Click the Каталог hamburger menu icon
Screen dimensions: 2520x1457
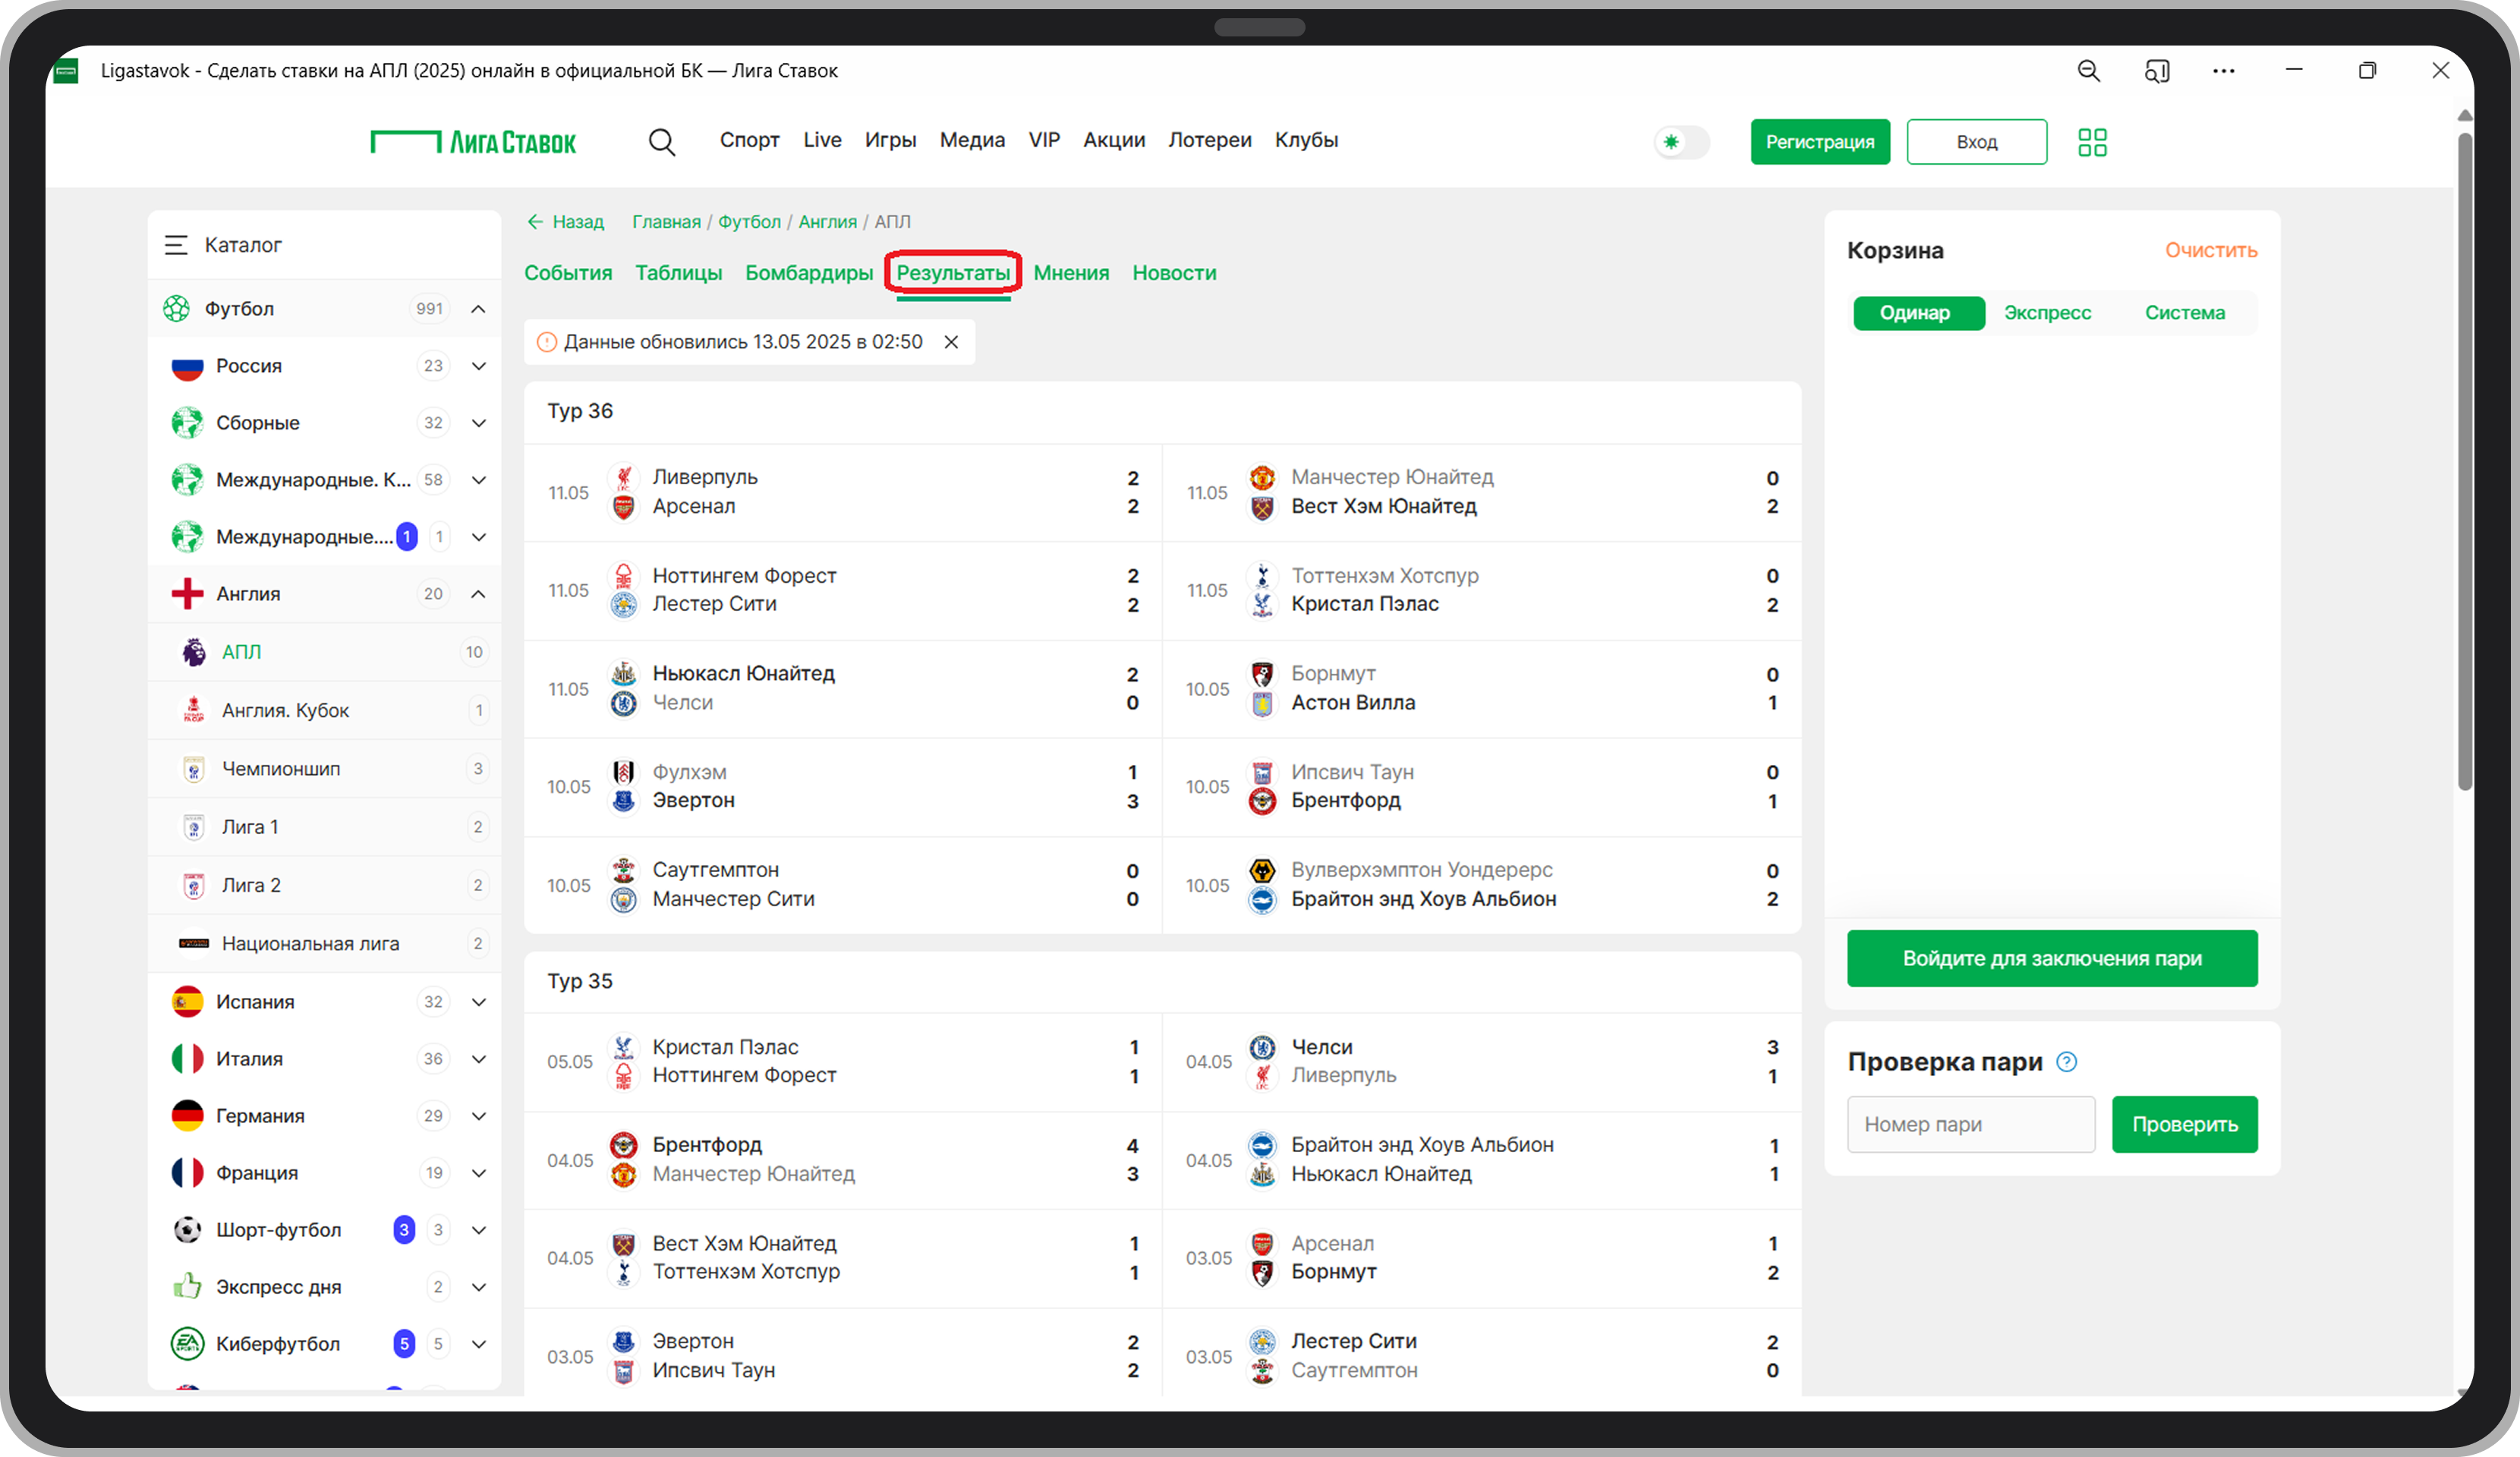(x=176, y=245)
